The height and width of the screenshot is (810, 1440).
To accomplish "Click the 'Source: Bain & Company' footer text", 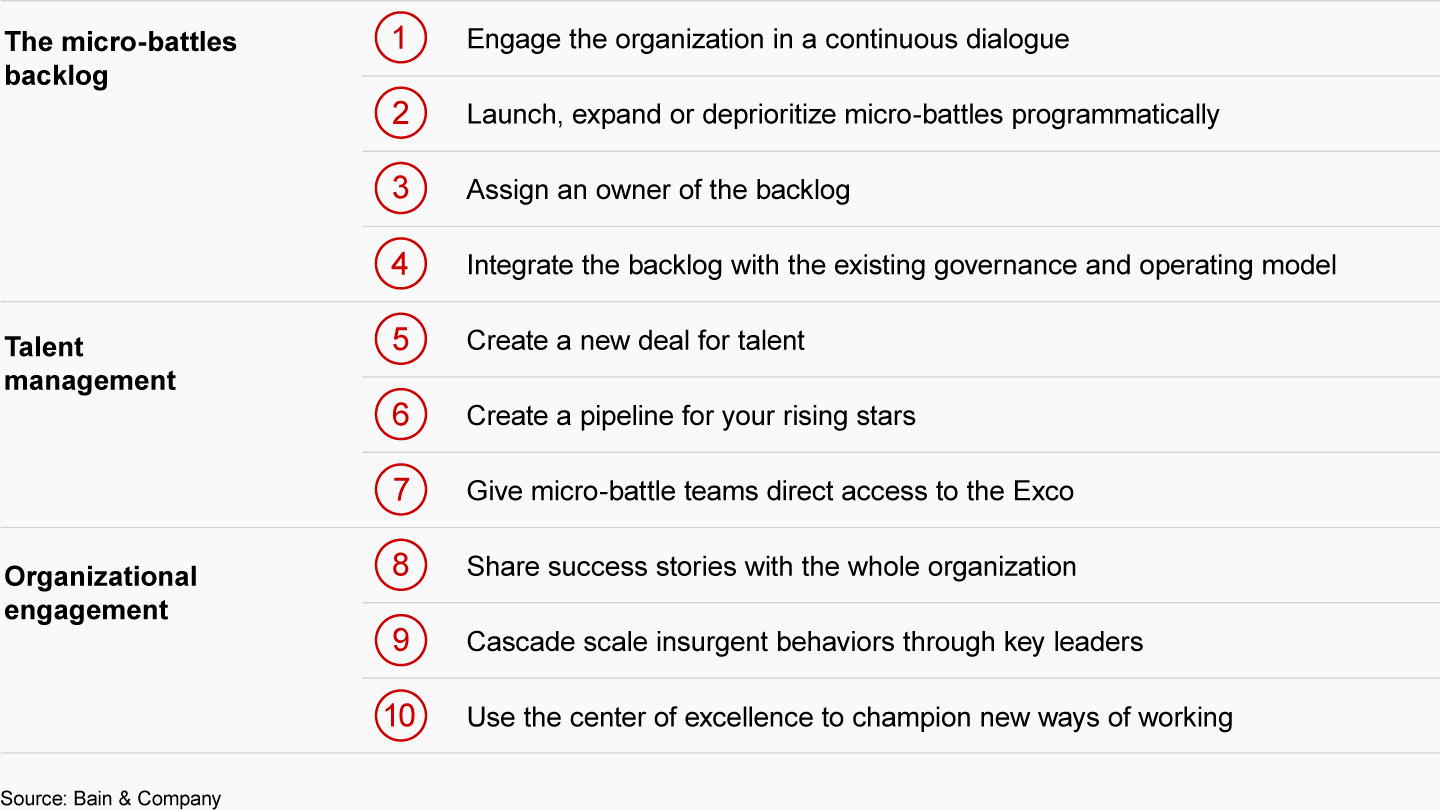I will pos(111,798).
